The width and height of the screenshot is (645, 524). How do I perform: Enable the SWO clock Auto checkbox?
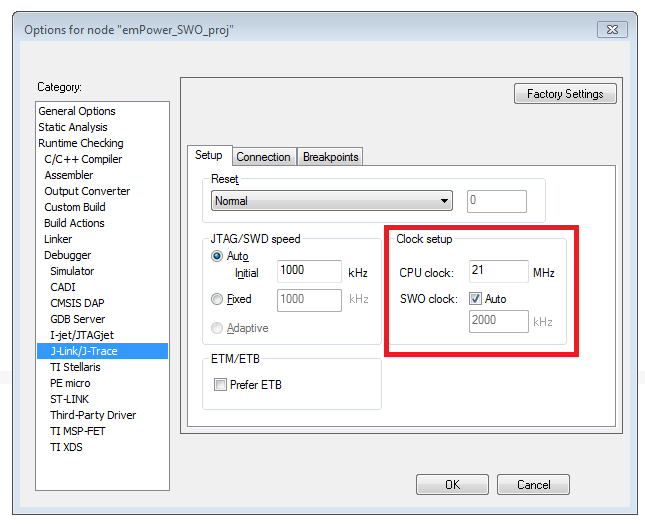(476, 298)
